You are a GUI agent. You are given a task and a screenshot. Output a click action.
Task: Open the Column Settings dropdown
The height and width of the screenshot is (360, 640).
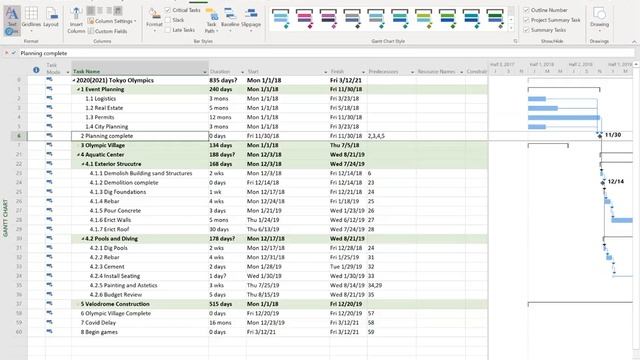tap(112, 21)
